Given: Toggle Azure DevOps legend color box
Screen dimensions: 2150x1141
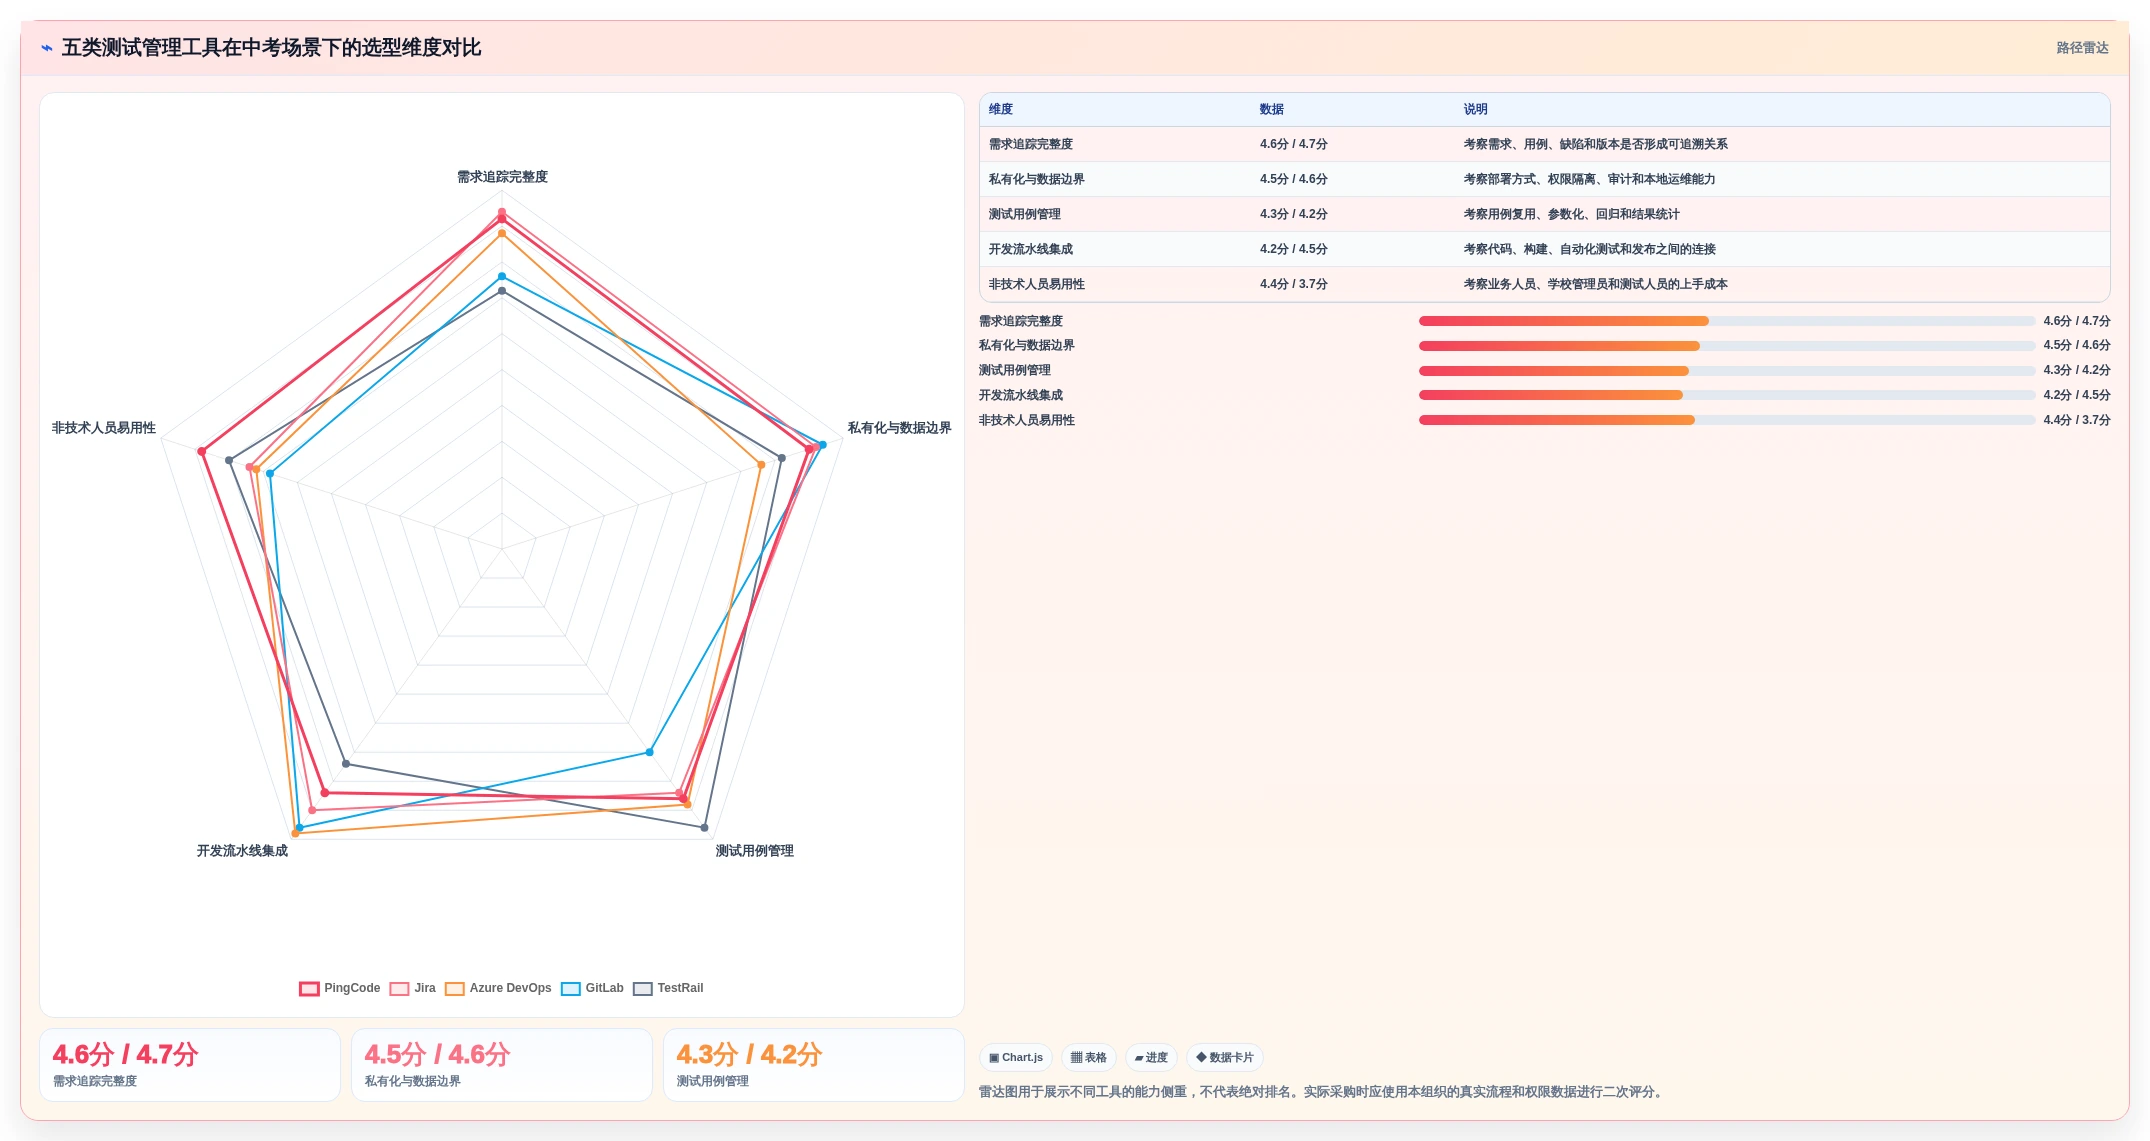Looking at the screenshot, I should (455, 988).
